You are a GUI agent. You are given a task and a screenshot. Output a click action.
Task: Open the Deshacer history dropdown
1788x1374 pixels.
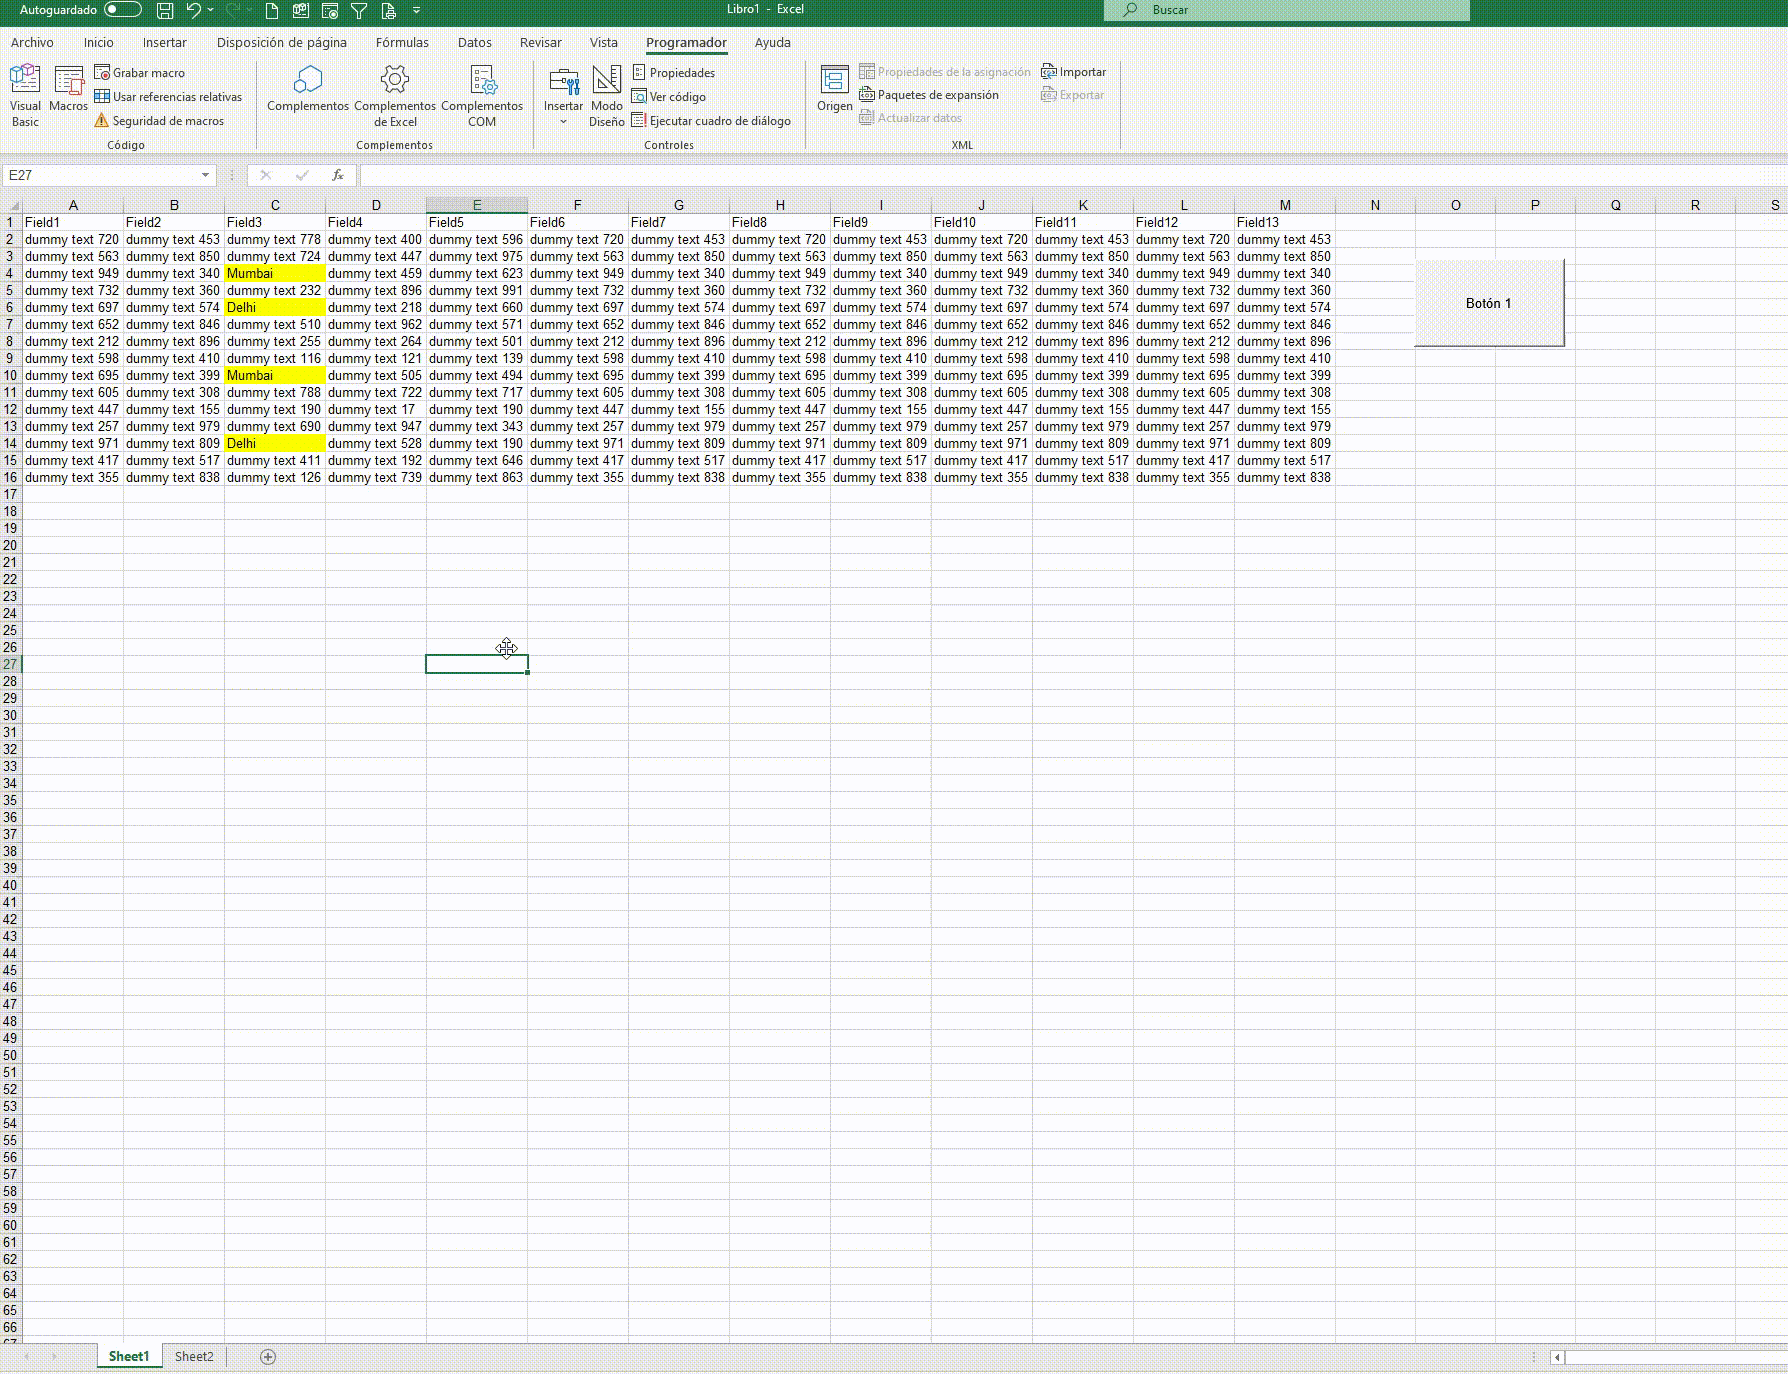(x=209, y=9)
